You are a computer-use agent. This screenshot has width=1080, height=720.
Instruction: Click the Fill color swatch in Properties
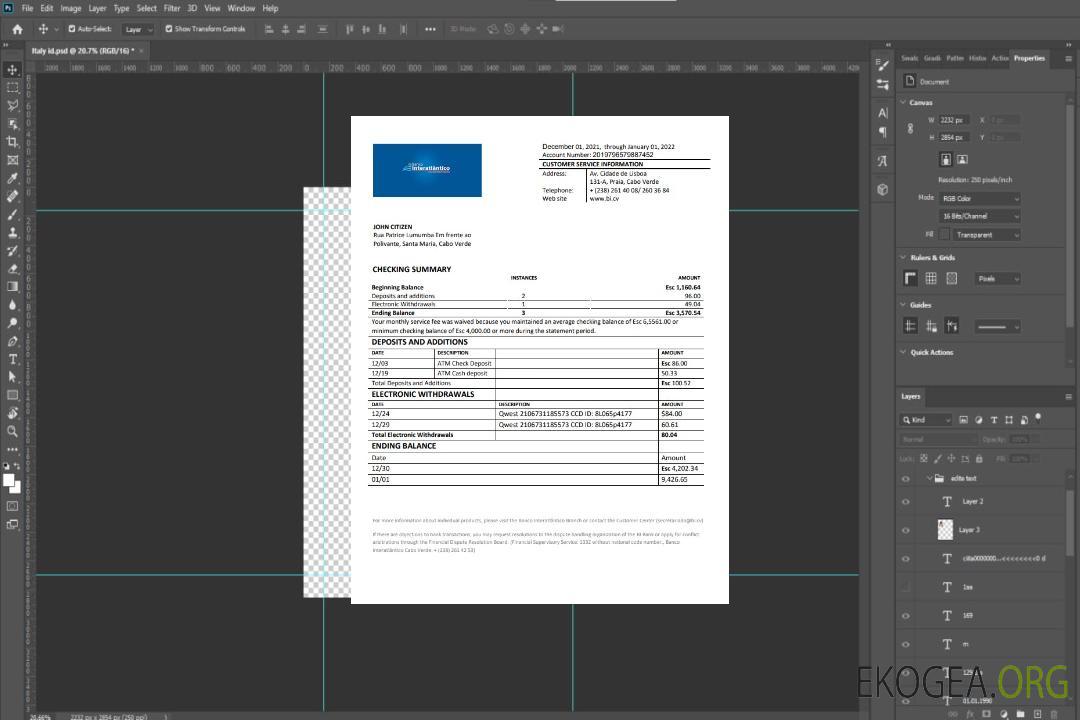[x=944, y=234]
